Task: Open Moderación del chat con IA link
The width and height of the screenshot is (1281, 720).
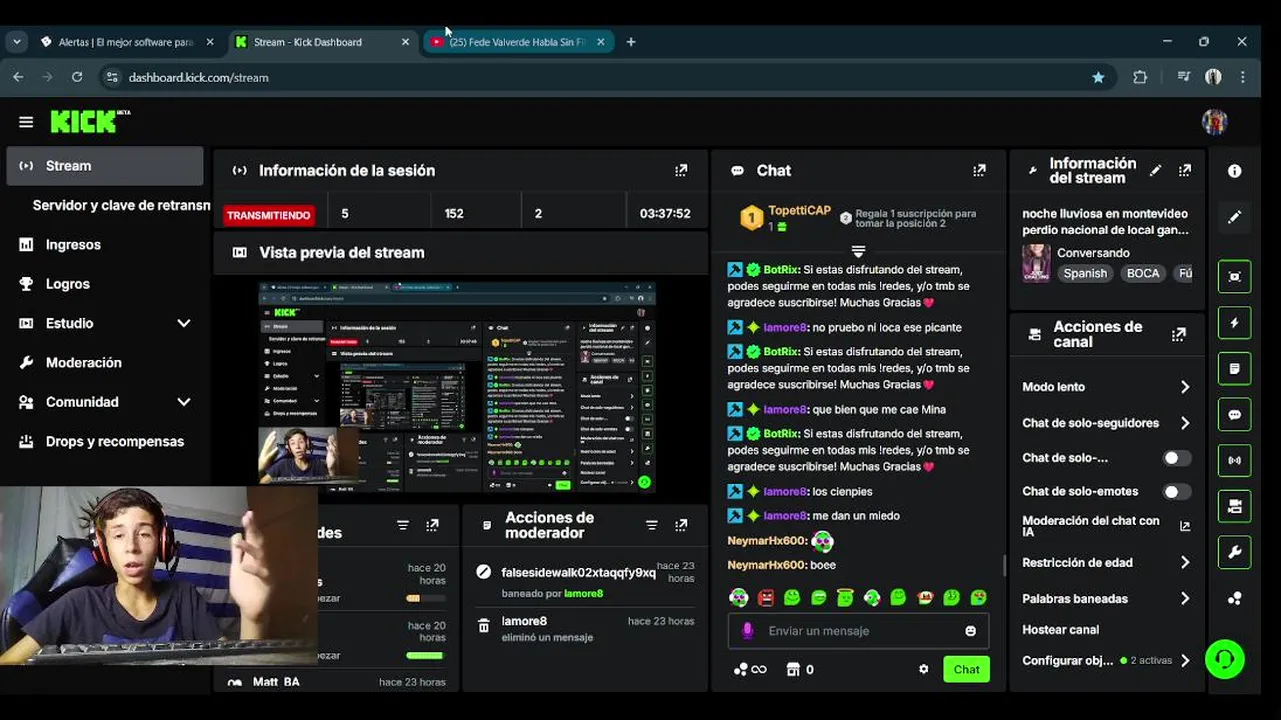Action: [x=1106, y=526]
